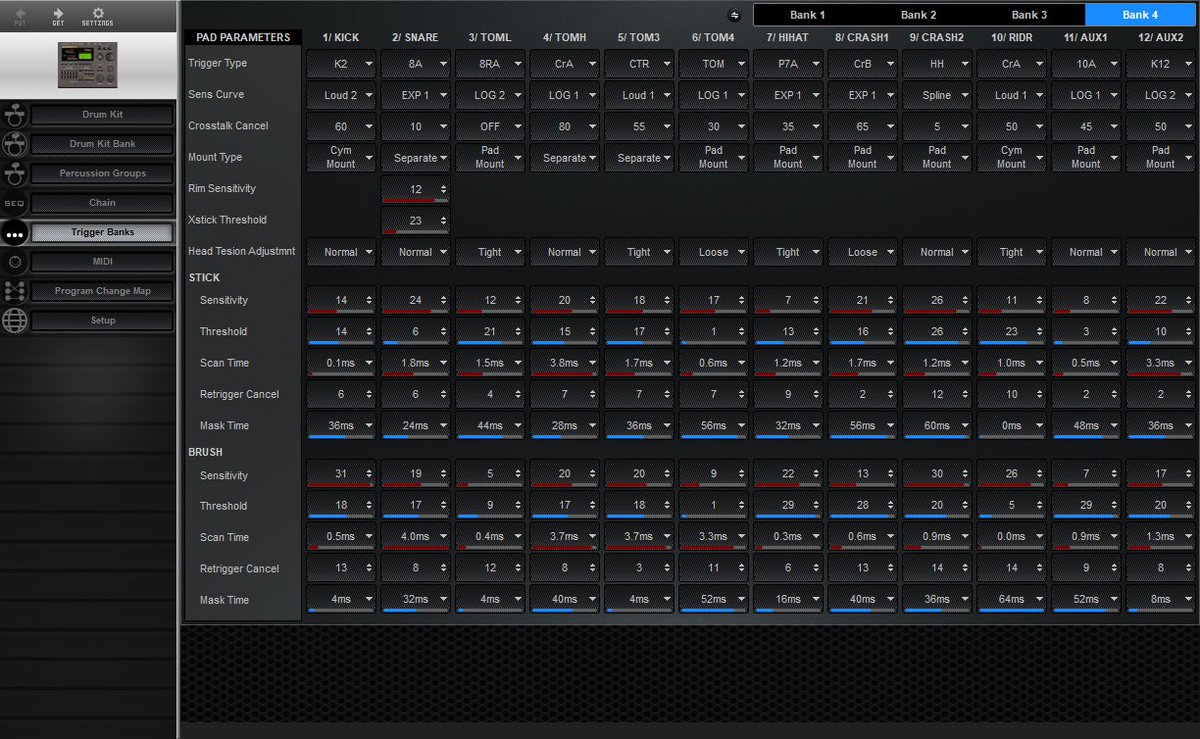Click the globe icon beside Setup
Image resolution: width=1200 pixels, height=739 pixels.
coord(14,321)
